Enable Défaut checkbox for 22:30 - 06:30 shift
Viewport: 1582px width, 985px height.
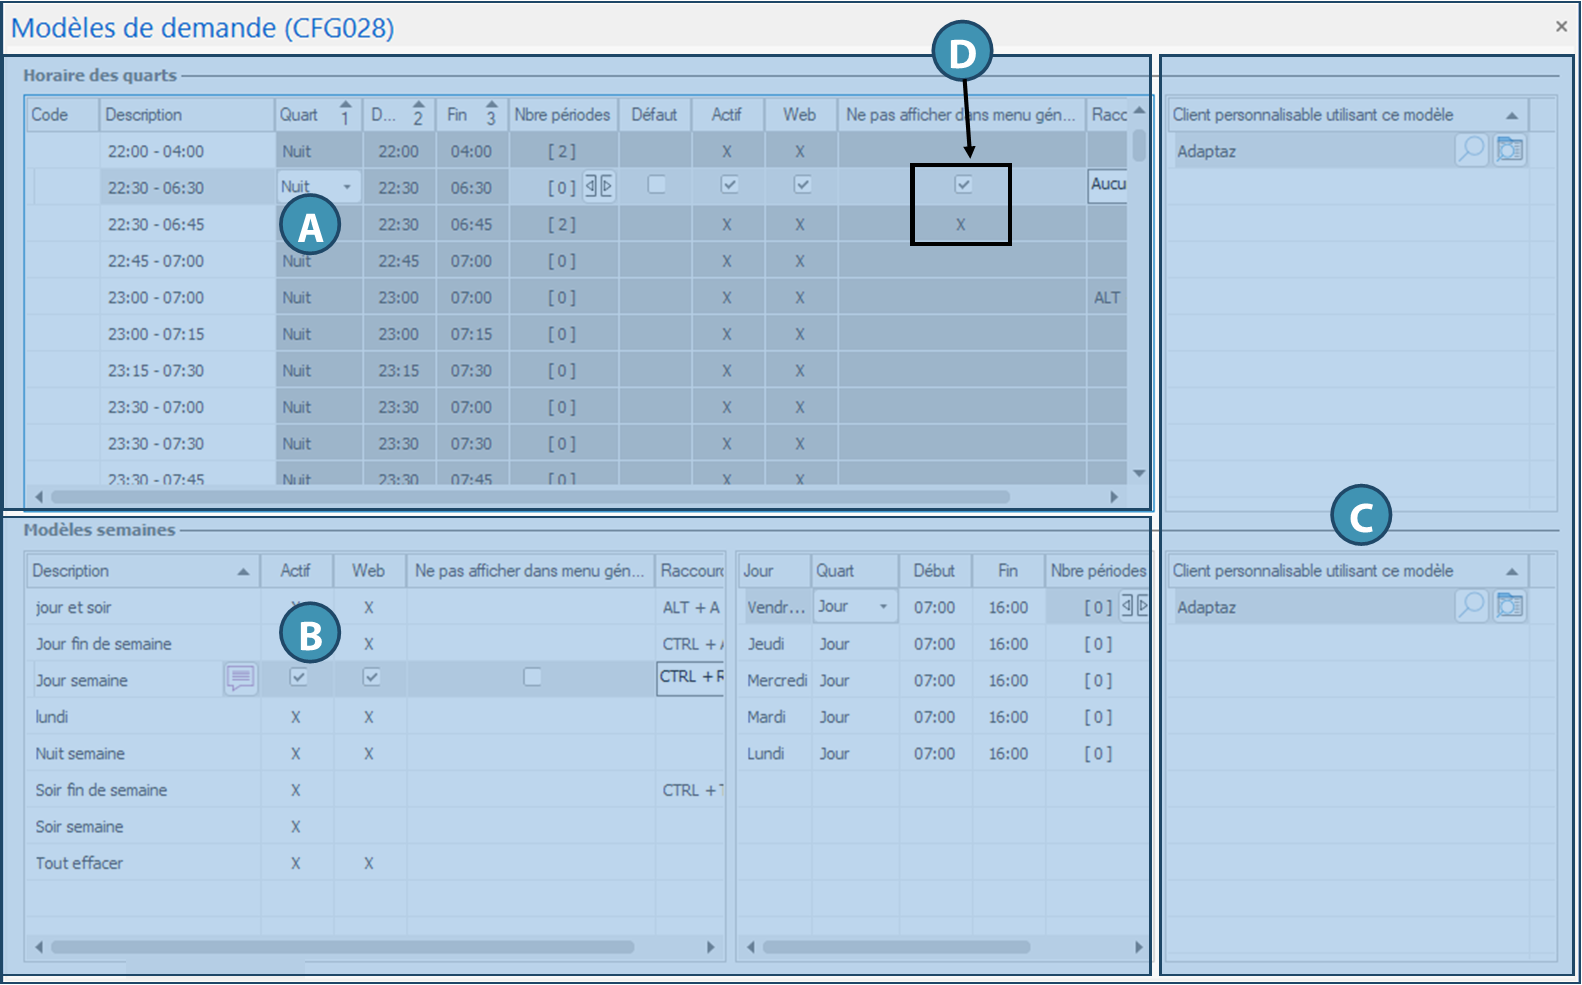(x=656, y=185)
